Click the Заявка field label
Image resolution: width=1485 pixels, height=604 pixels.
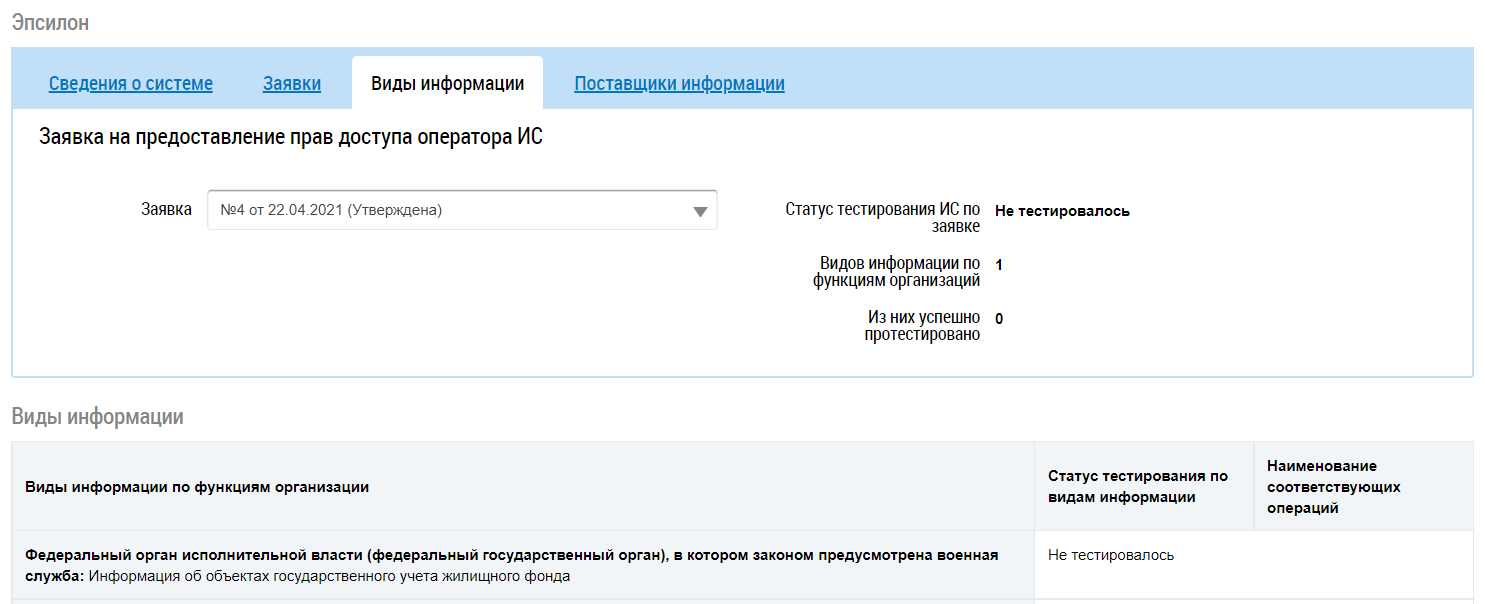[x=166, y=209]
